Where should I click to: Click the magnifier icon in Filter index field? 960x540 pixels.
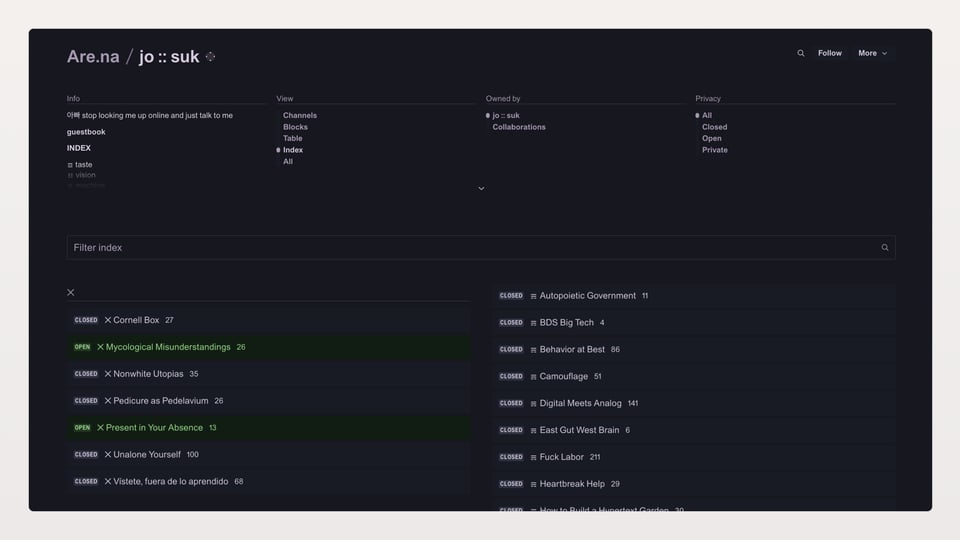(x=884, y=248)
